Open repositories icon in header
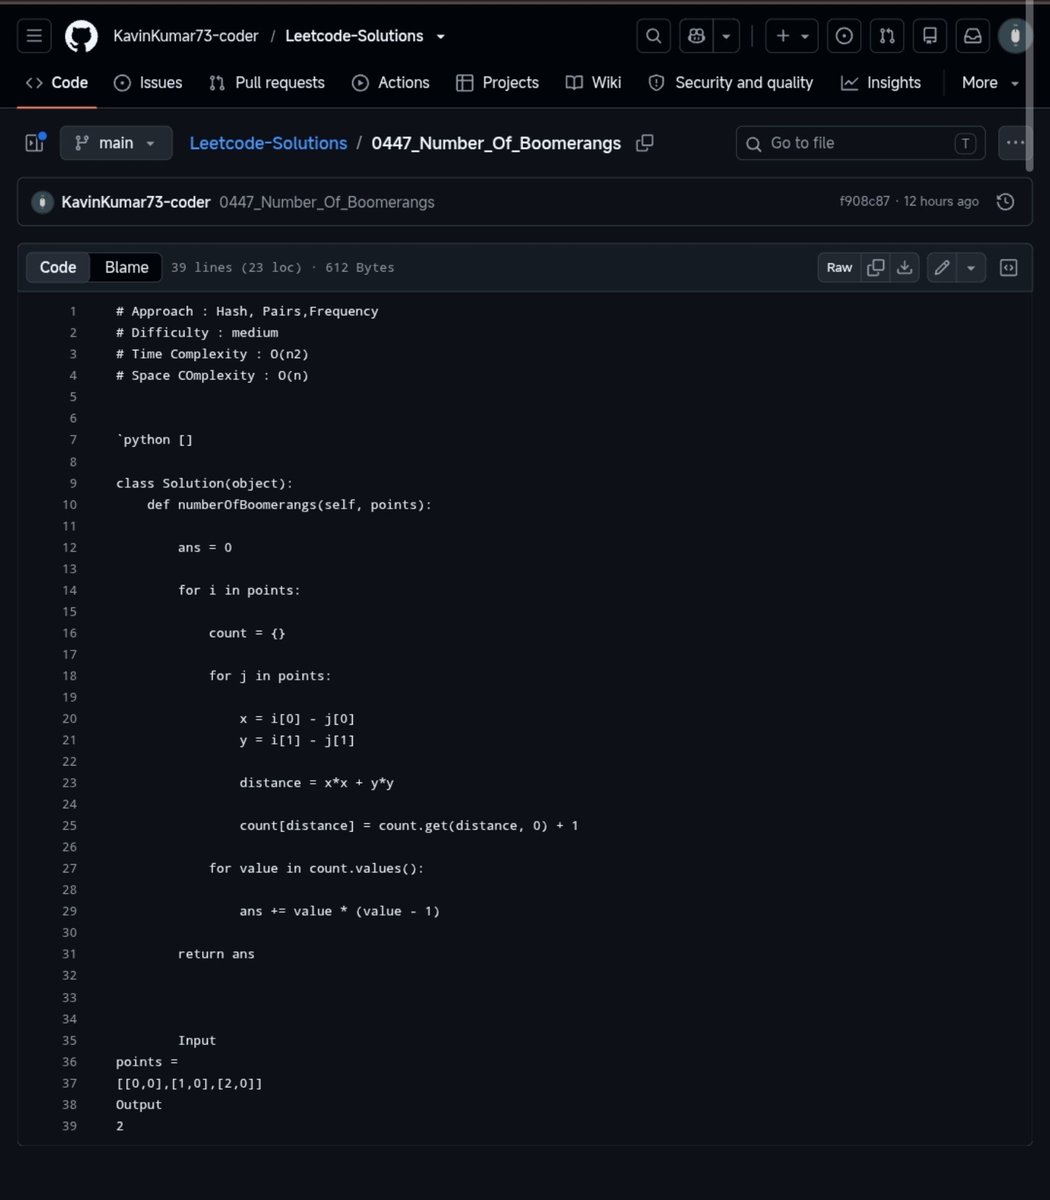 pos(930,36)
